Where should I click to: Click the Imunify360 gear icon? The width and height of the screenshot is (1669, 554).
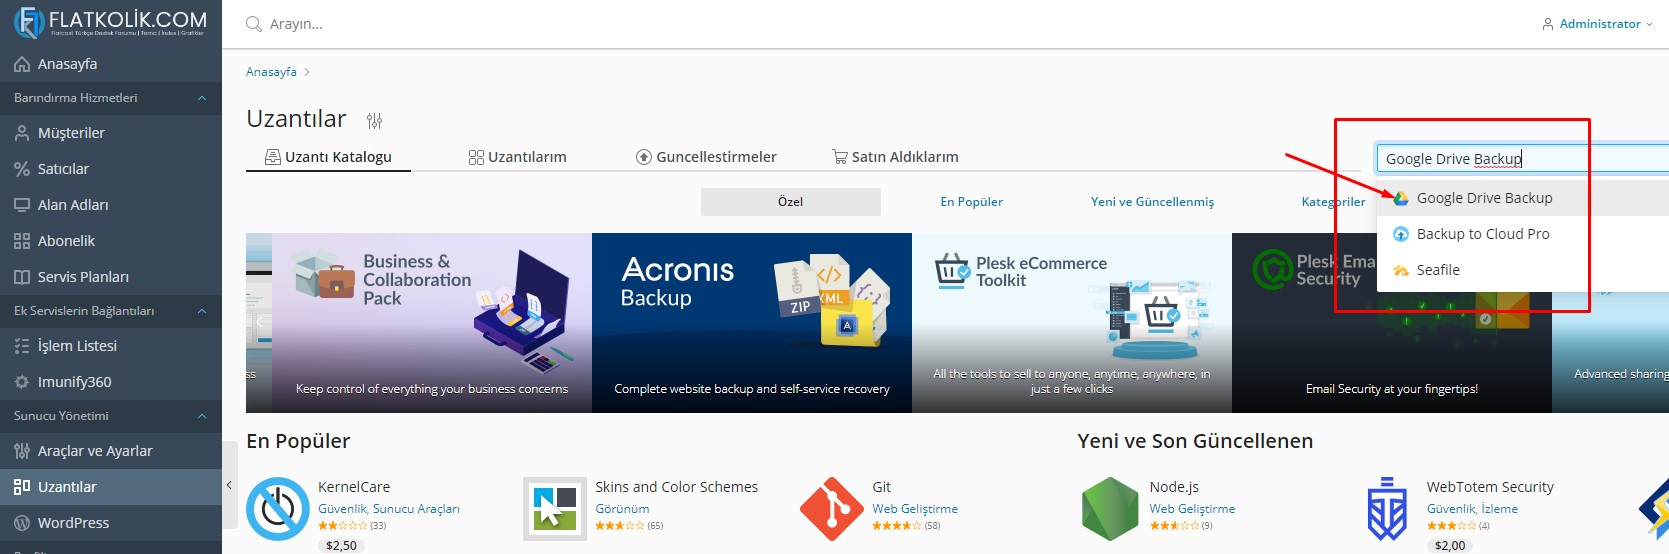click(x=22, y=382)
